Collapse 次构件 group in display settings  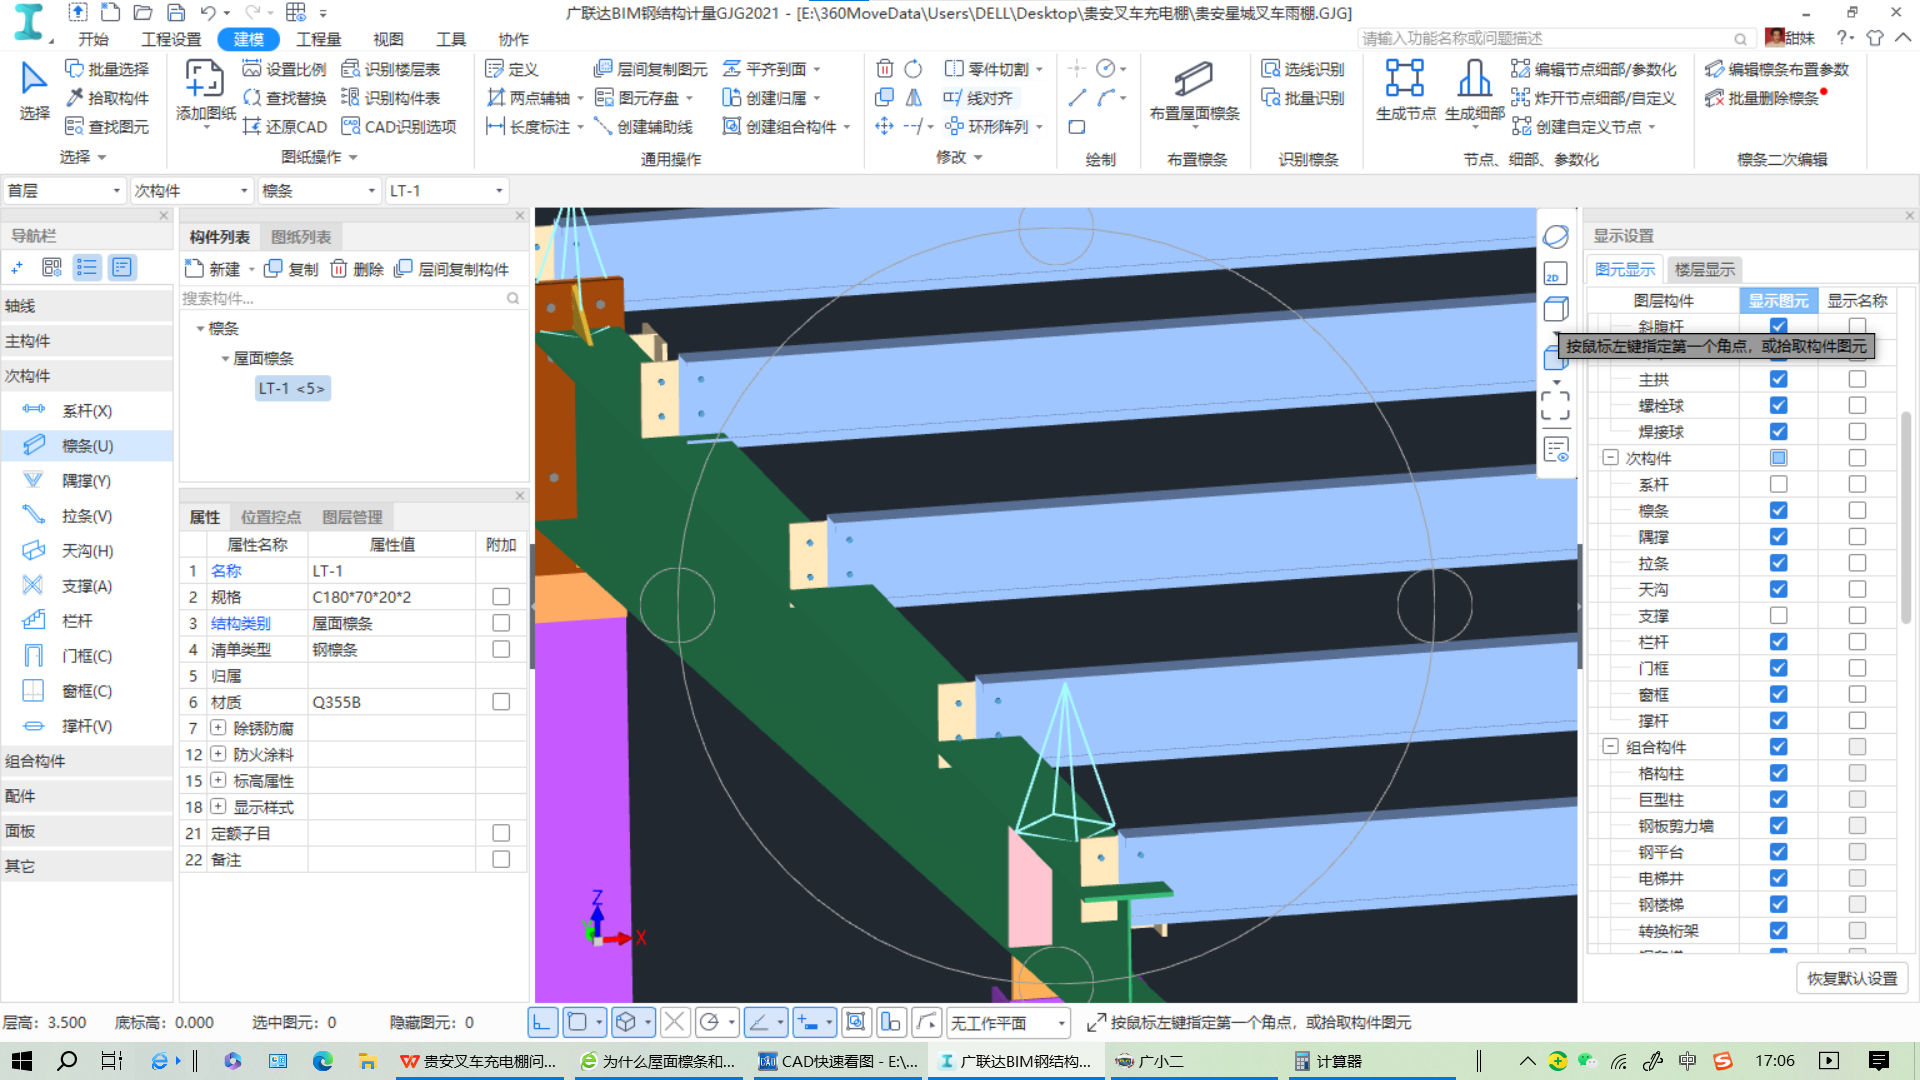(1610, 458)
